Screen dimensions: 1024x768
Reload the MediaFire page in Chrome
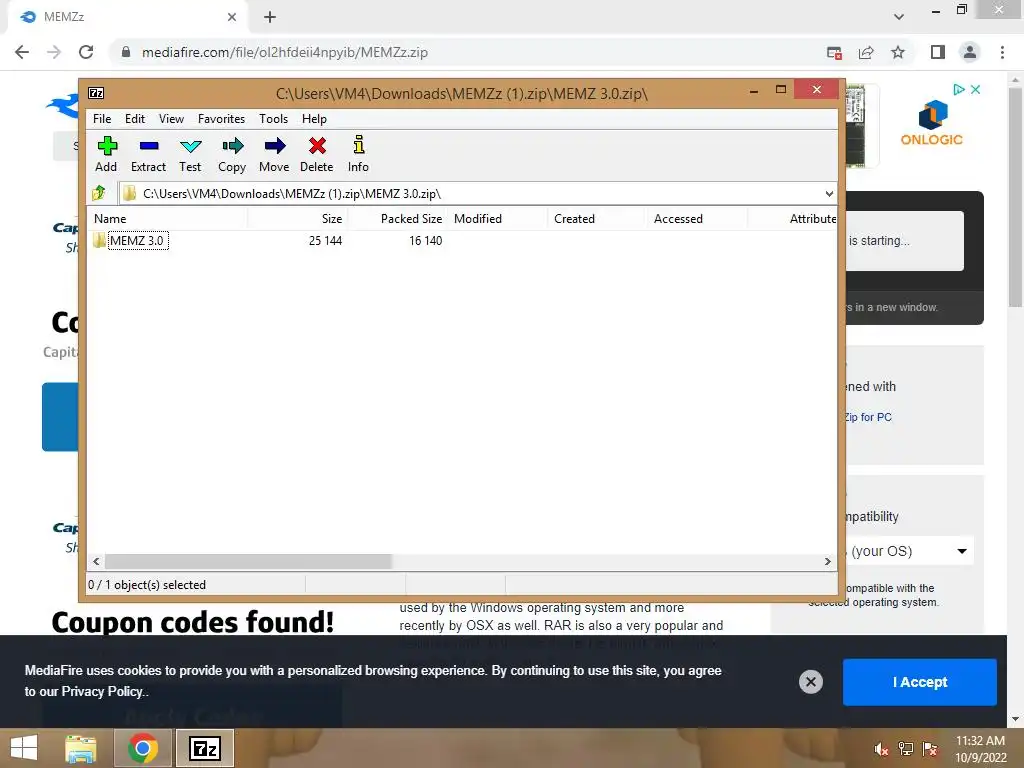[x=86, y=52]
